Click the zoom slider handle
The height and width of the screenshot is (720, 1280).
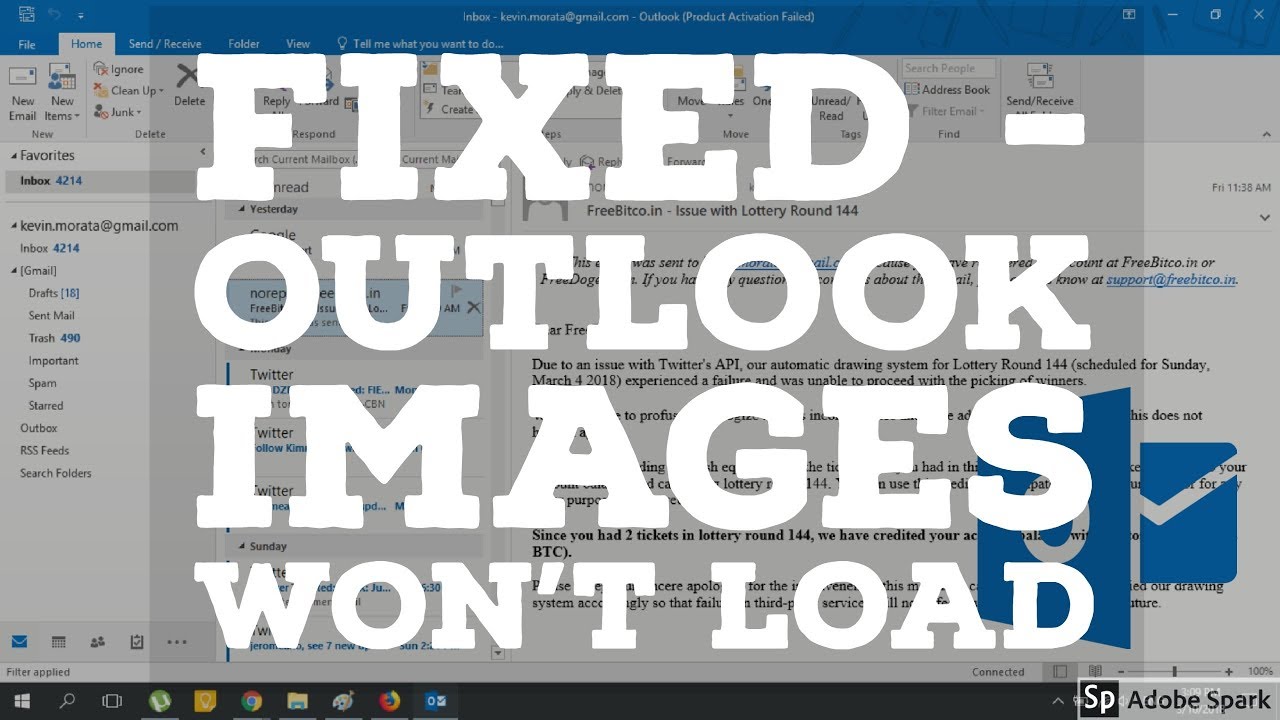pos(1175,672)
